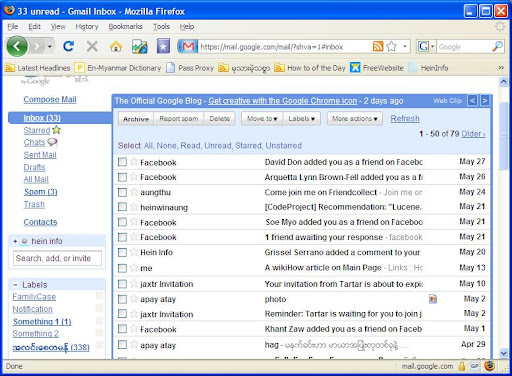Click the URL address field
Image resolution: width=512 pixels, height=376 pixels.
pyautogui.click(x=285, y=47)
